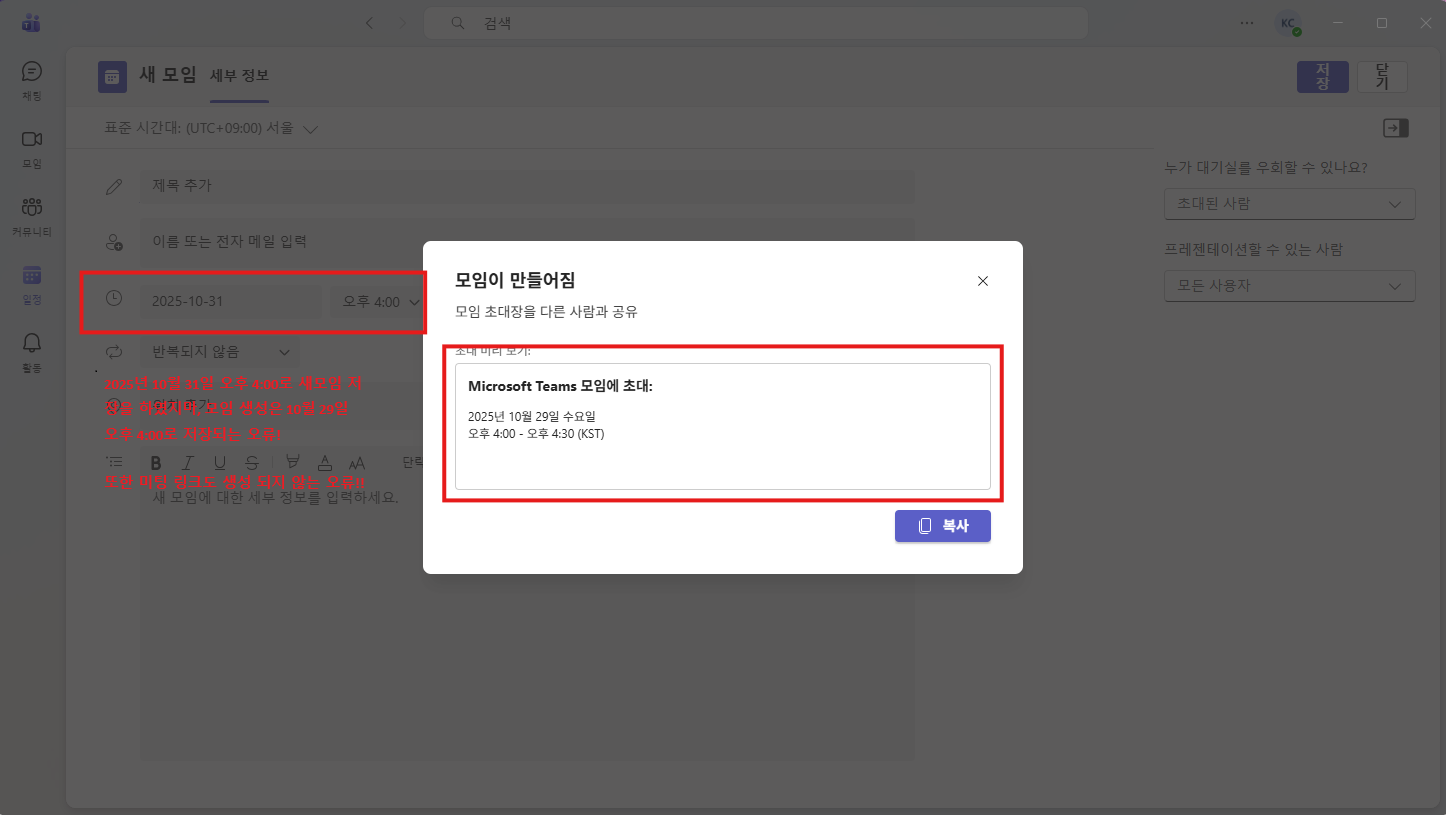This screenshot has width=1446, height=815.
Task: Open the 오후 4:00 start time dropdown
Action: [x=379, y=302]
